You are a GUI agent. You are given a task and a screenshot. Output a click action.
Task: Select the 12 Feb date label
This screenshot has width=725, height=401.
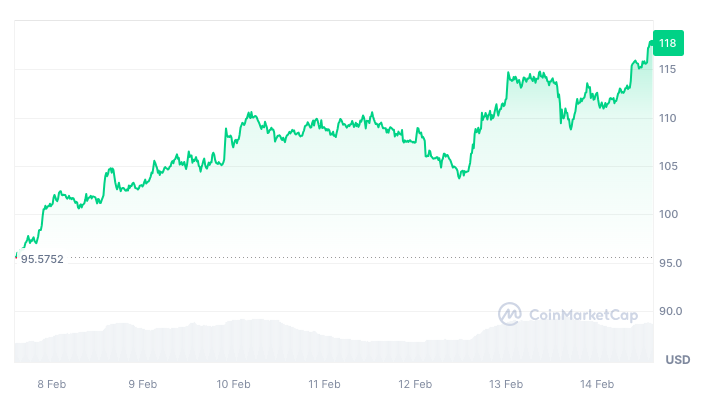click(x=415, y=384)
